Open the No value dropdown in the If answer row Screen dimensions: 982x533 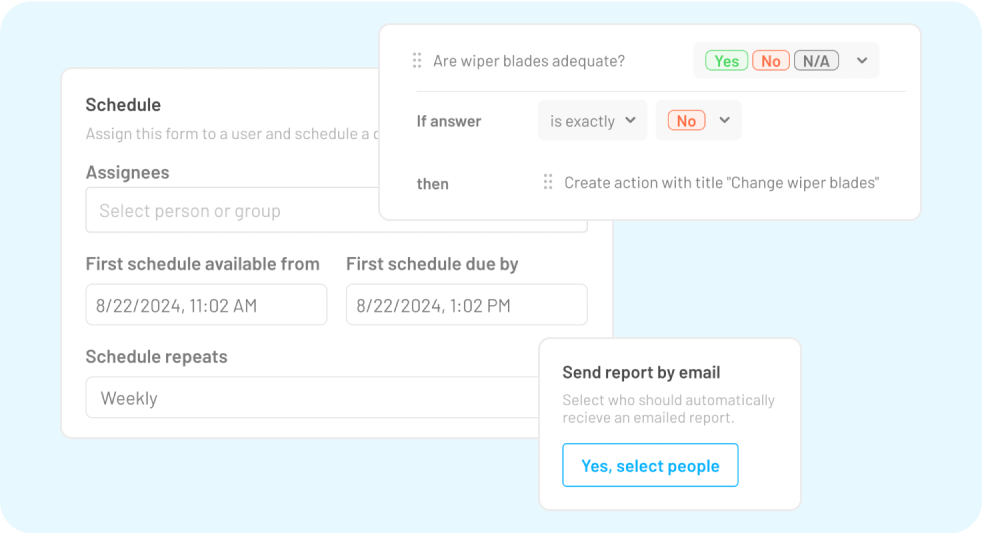[698, 121]
